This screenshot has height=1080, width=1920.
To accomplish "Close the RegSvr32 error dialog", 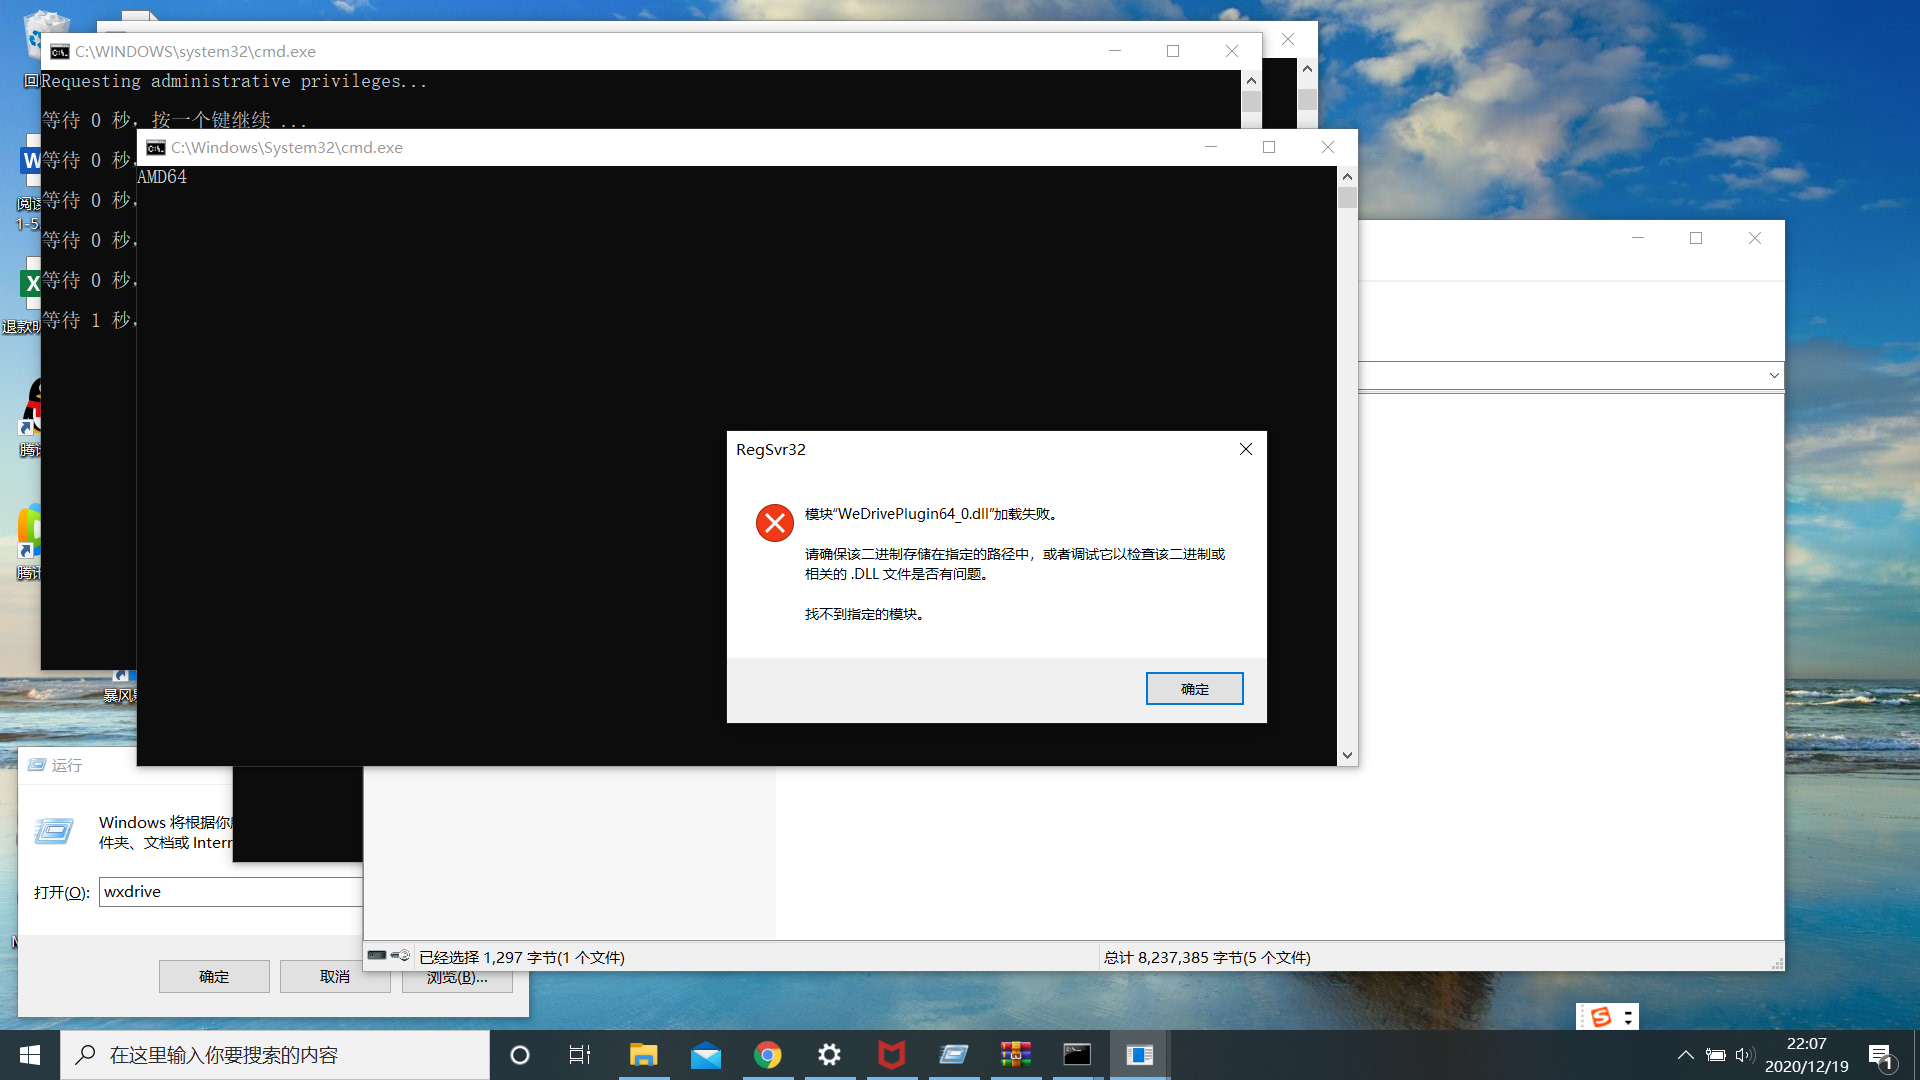I will tap(1245, 449).
